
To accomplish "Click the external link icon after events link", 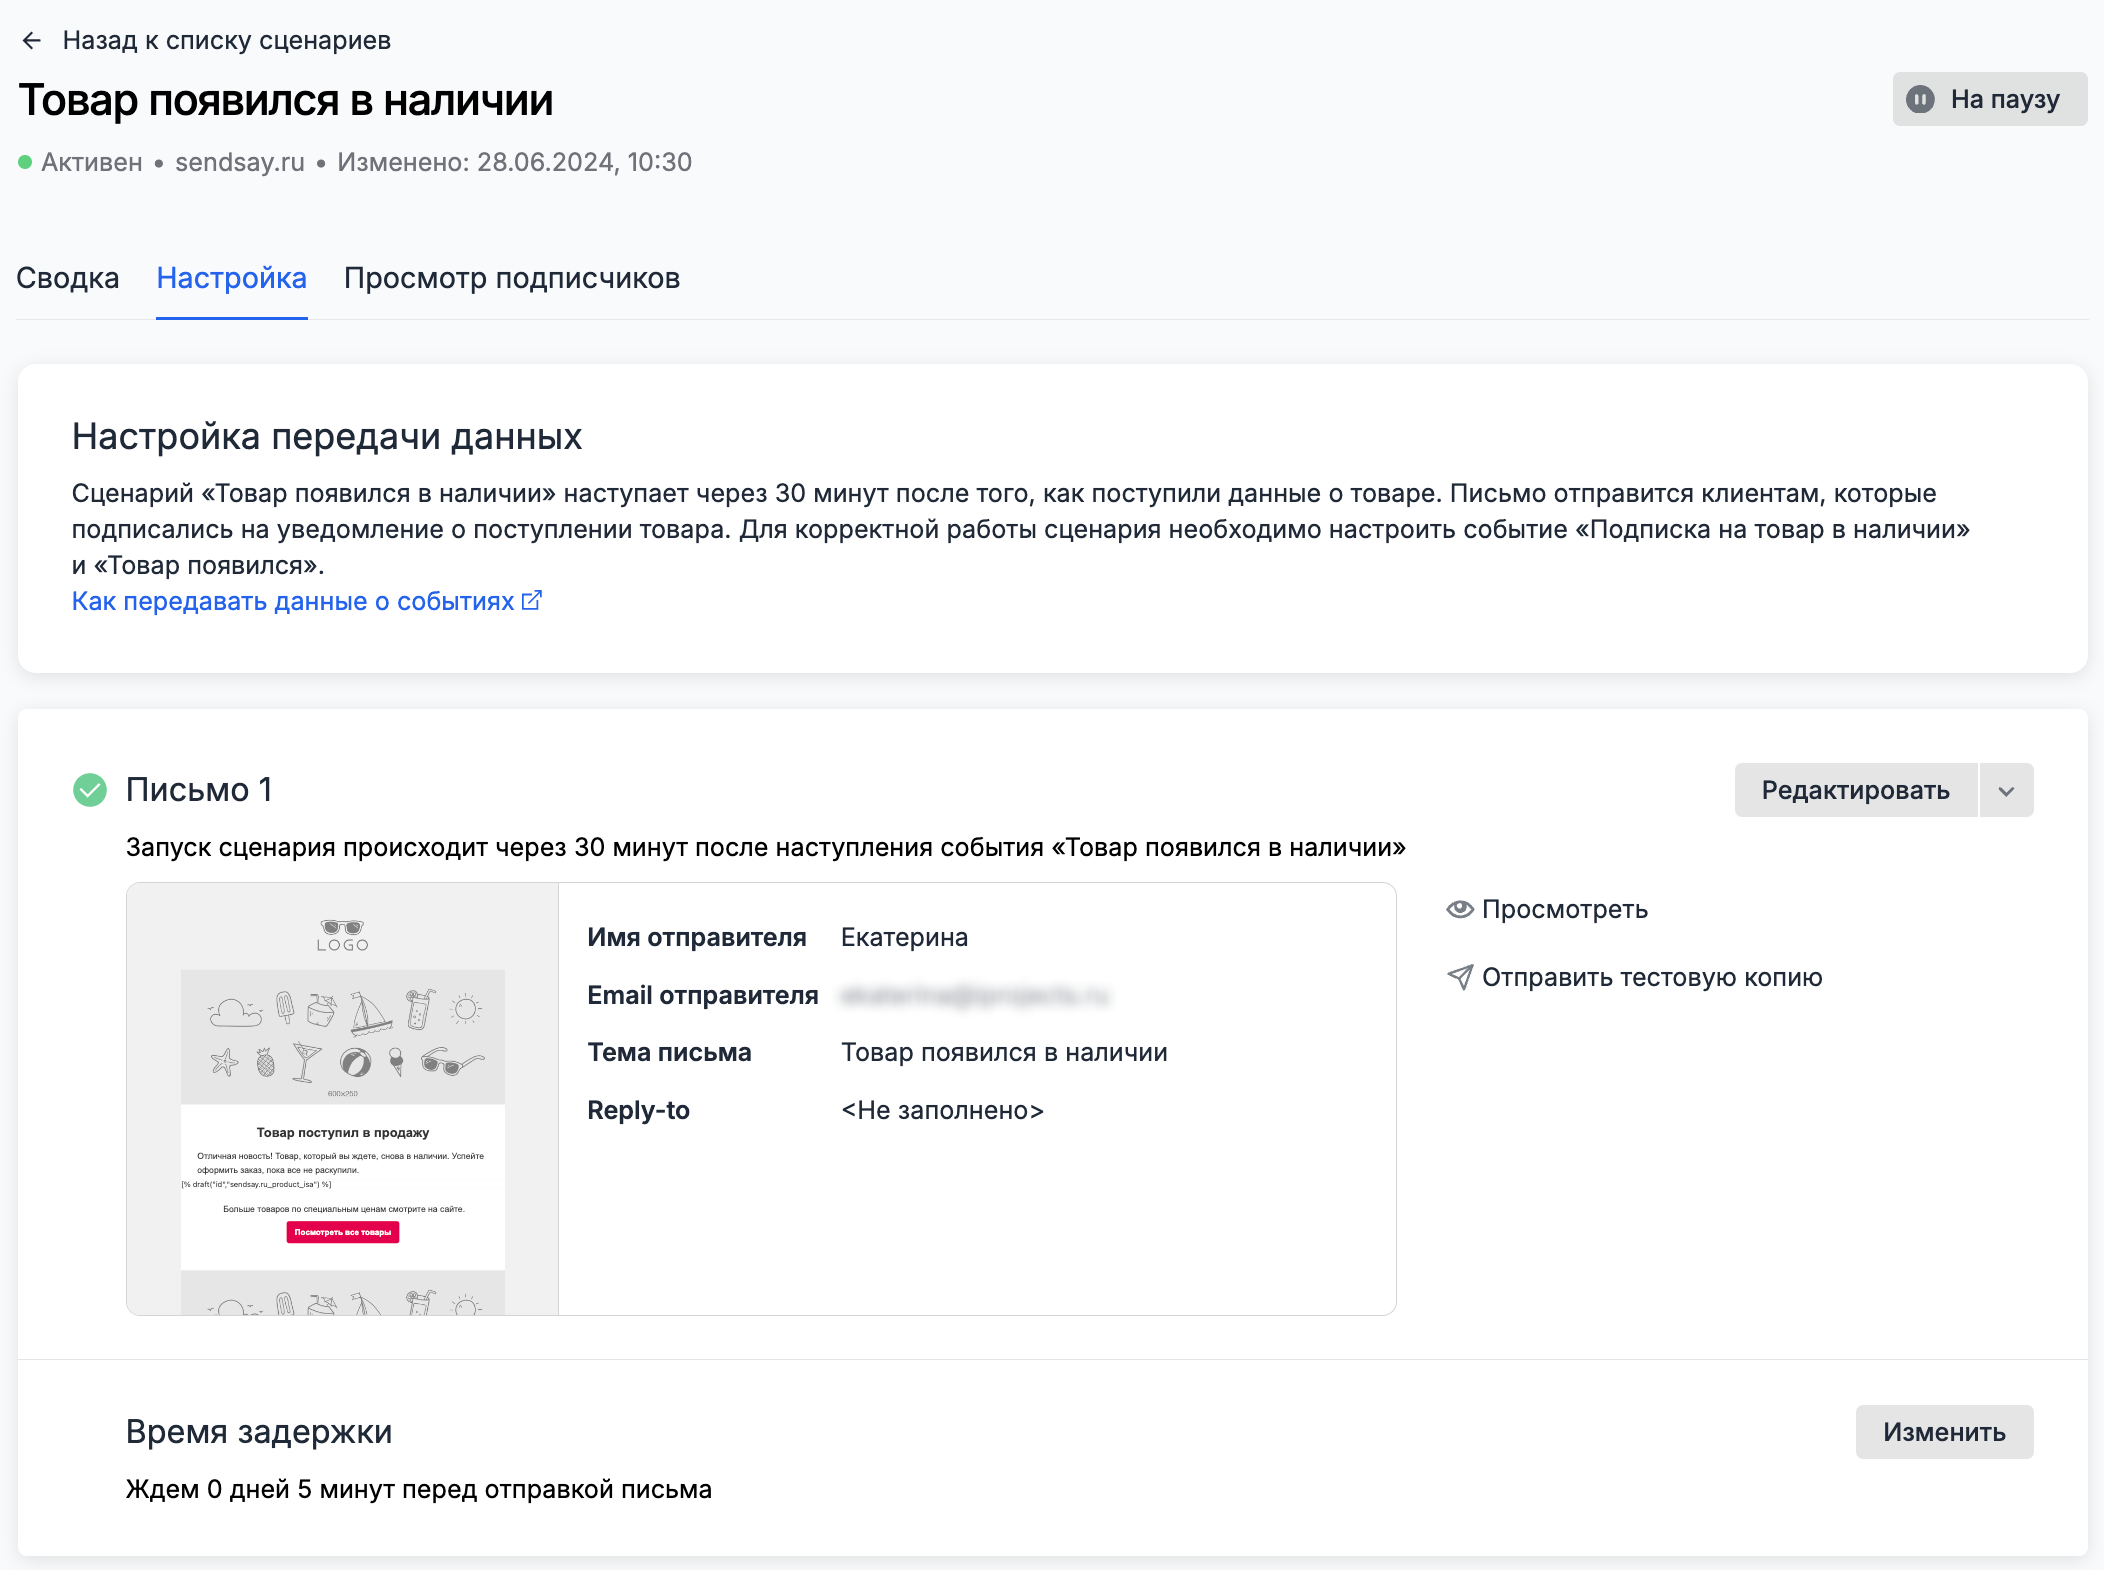I will pos(532,600).
